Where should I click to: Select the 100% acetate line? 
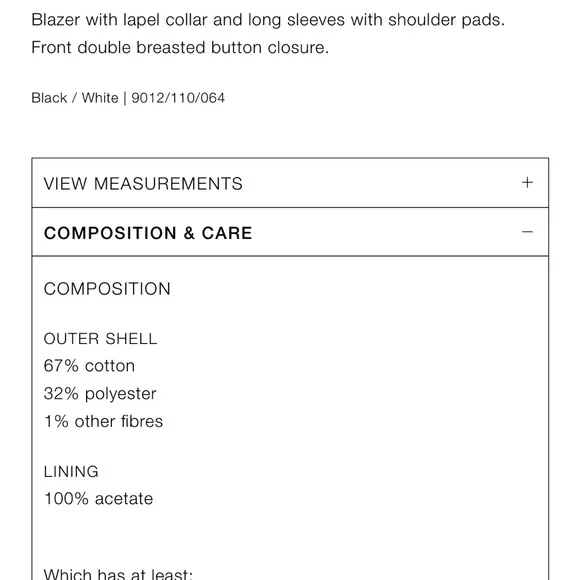coord(98,499)
